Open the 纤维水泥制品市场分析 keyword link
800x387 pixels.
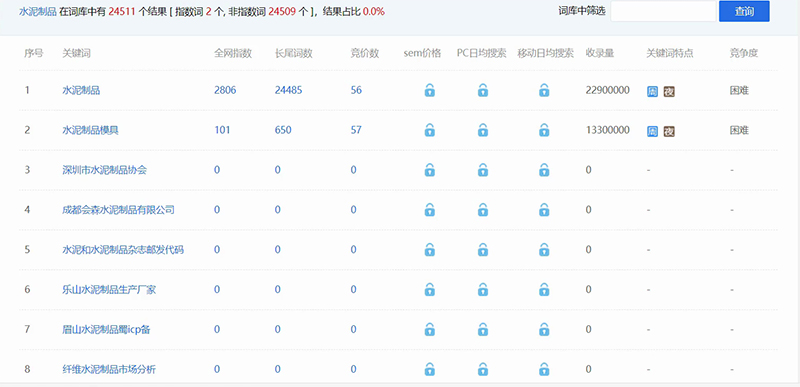pos(109,369)
